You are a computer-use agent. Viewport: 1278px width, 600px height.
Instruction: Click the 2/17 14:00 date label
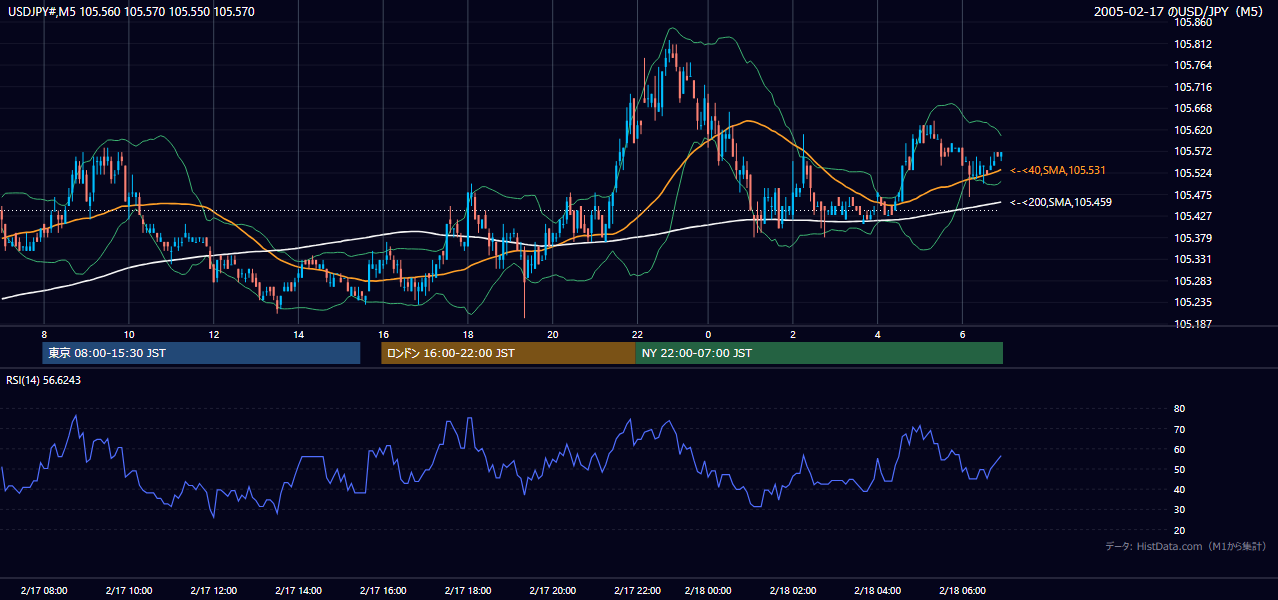pos(299,591)
